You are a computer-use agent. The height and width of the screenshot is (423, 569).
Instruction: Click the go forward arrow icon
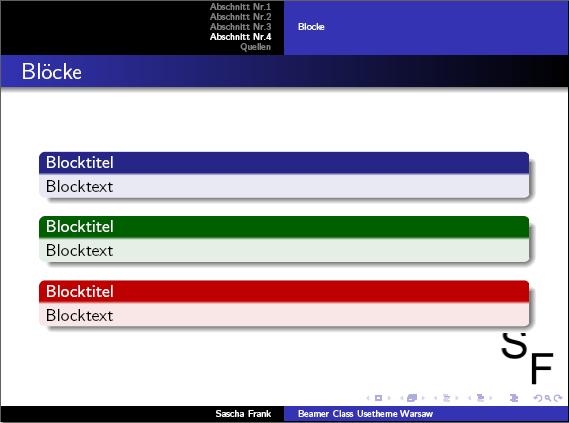(558, 398)
